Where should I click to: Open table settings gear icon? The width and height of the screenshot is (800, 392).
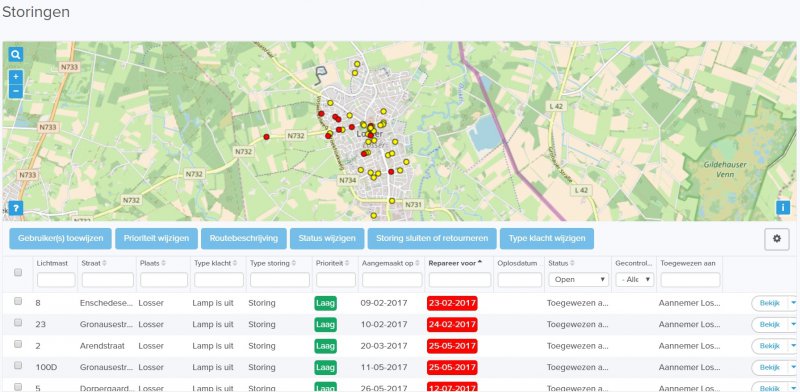point(777,239)
